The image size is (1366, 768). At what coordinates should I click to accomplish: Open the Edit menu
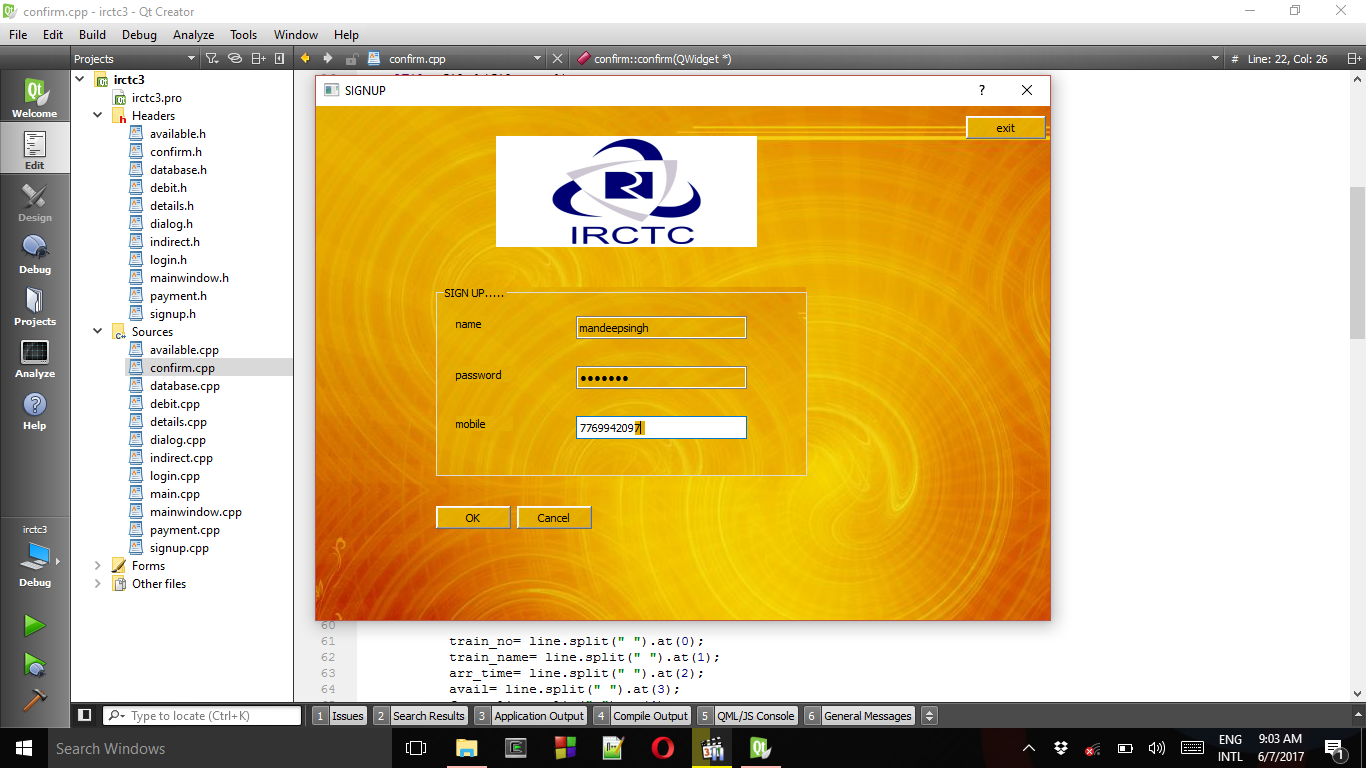[x=53, y=34]
